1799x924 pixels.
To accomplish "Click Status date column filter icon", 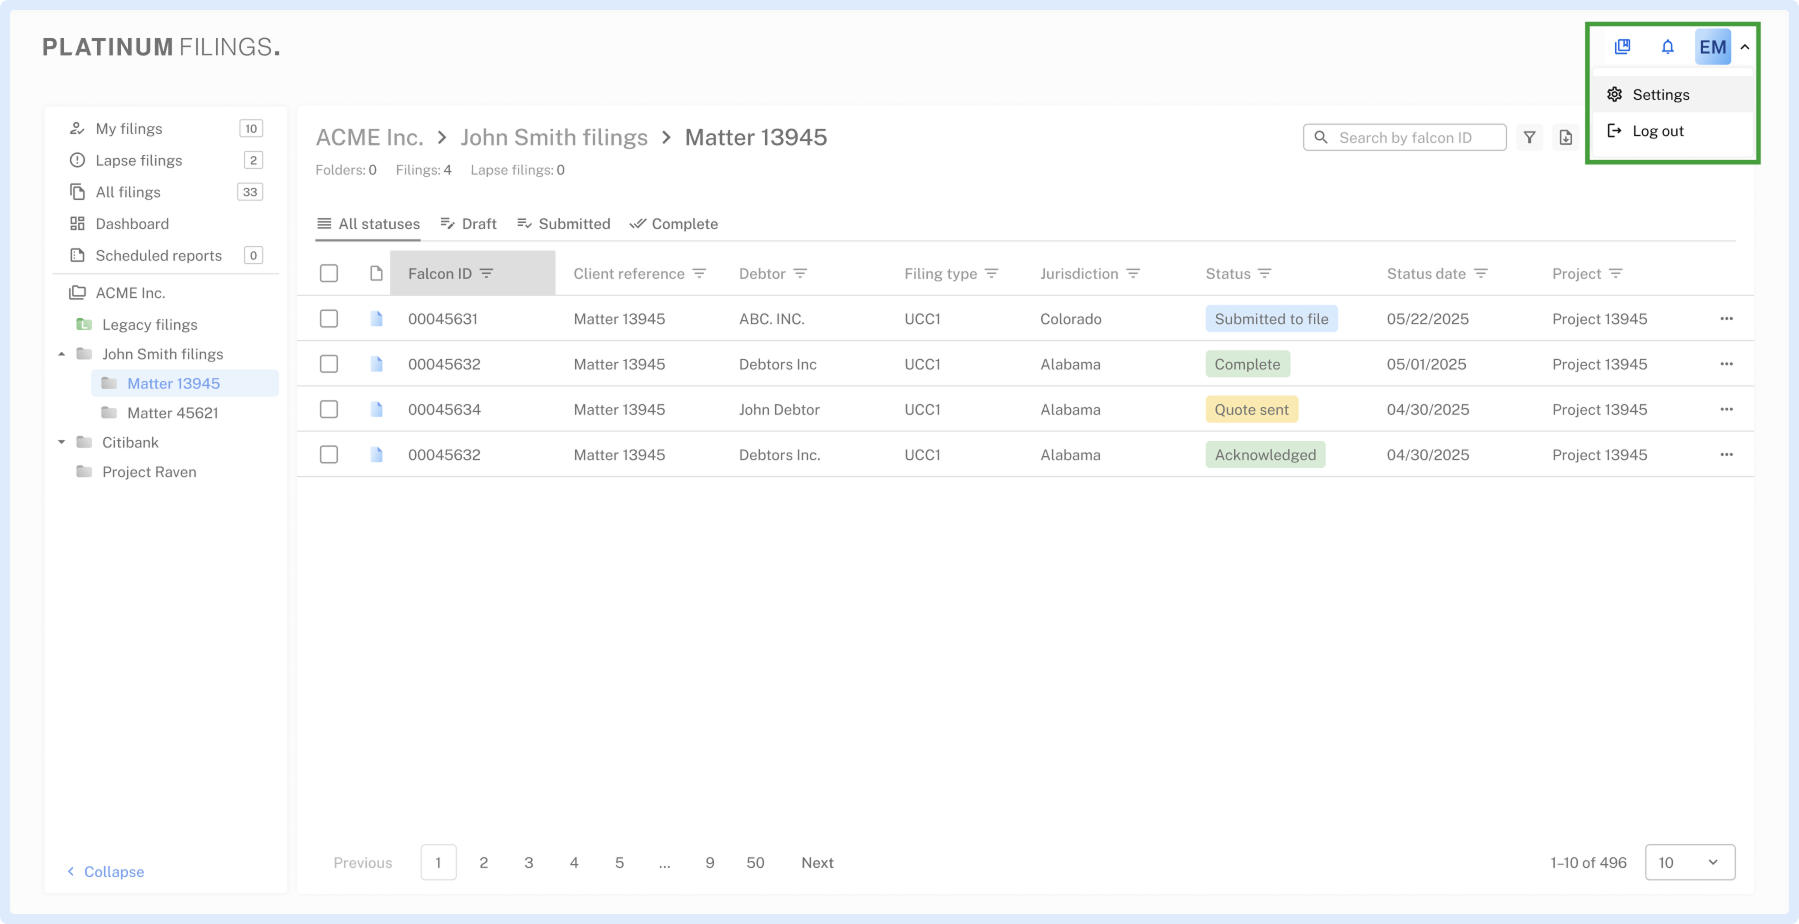I will (1481, 274).
